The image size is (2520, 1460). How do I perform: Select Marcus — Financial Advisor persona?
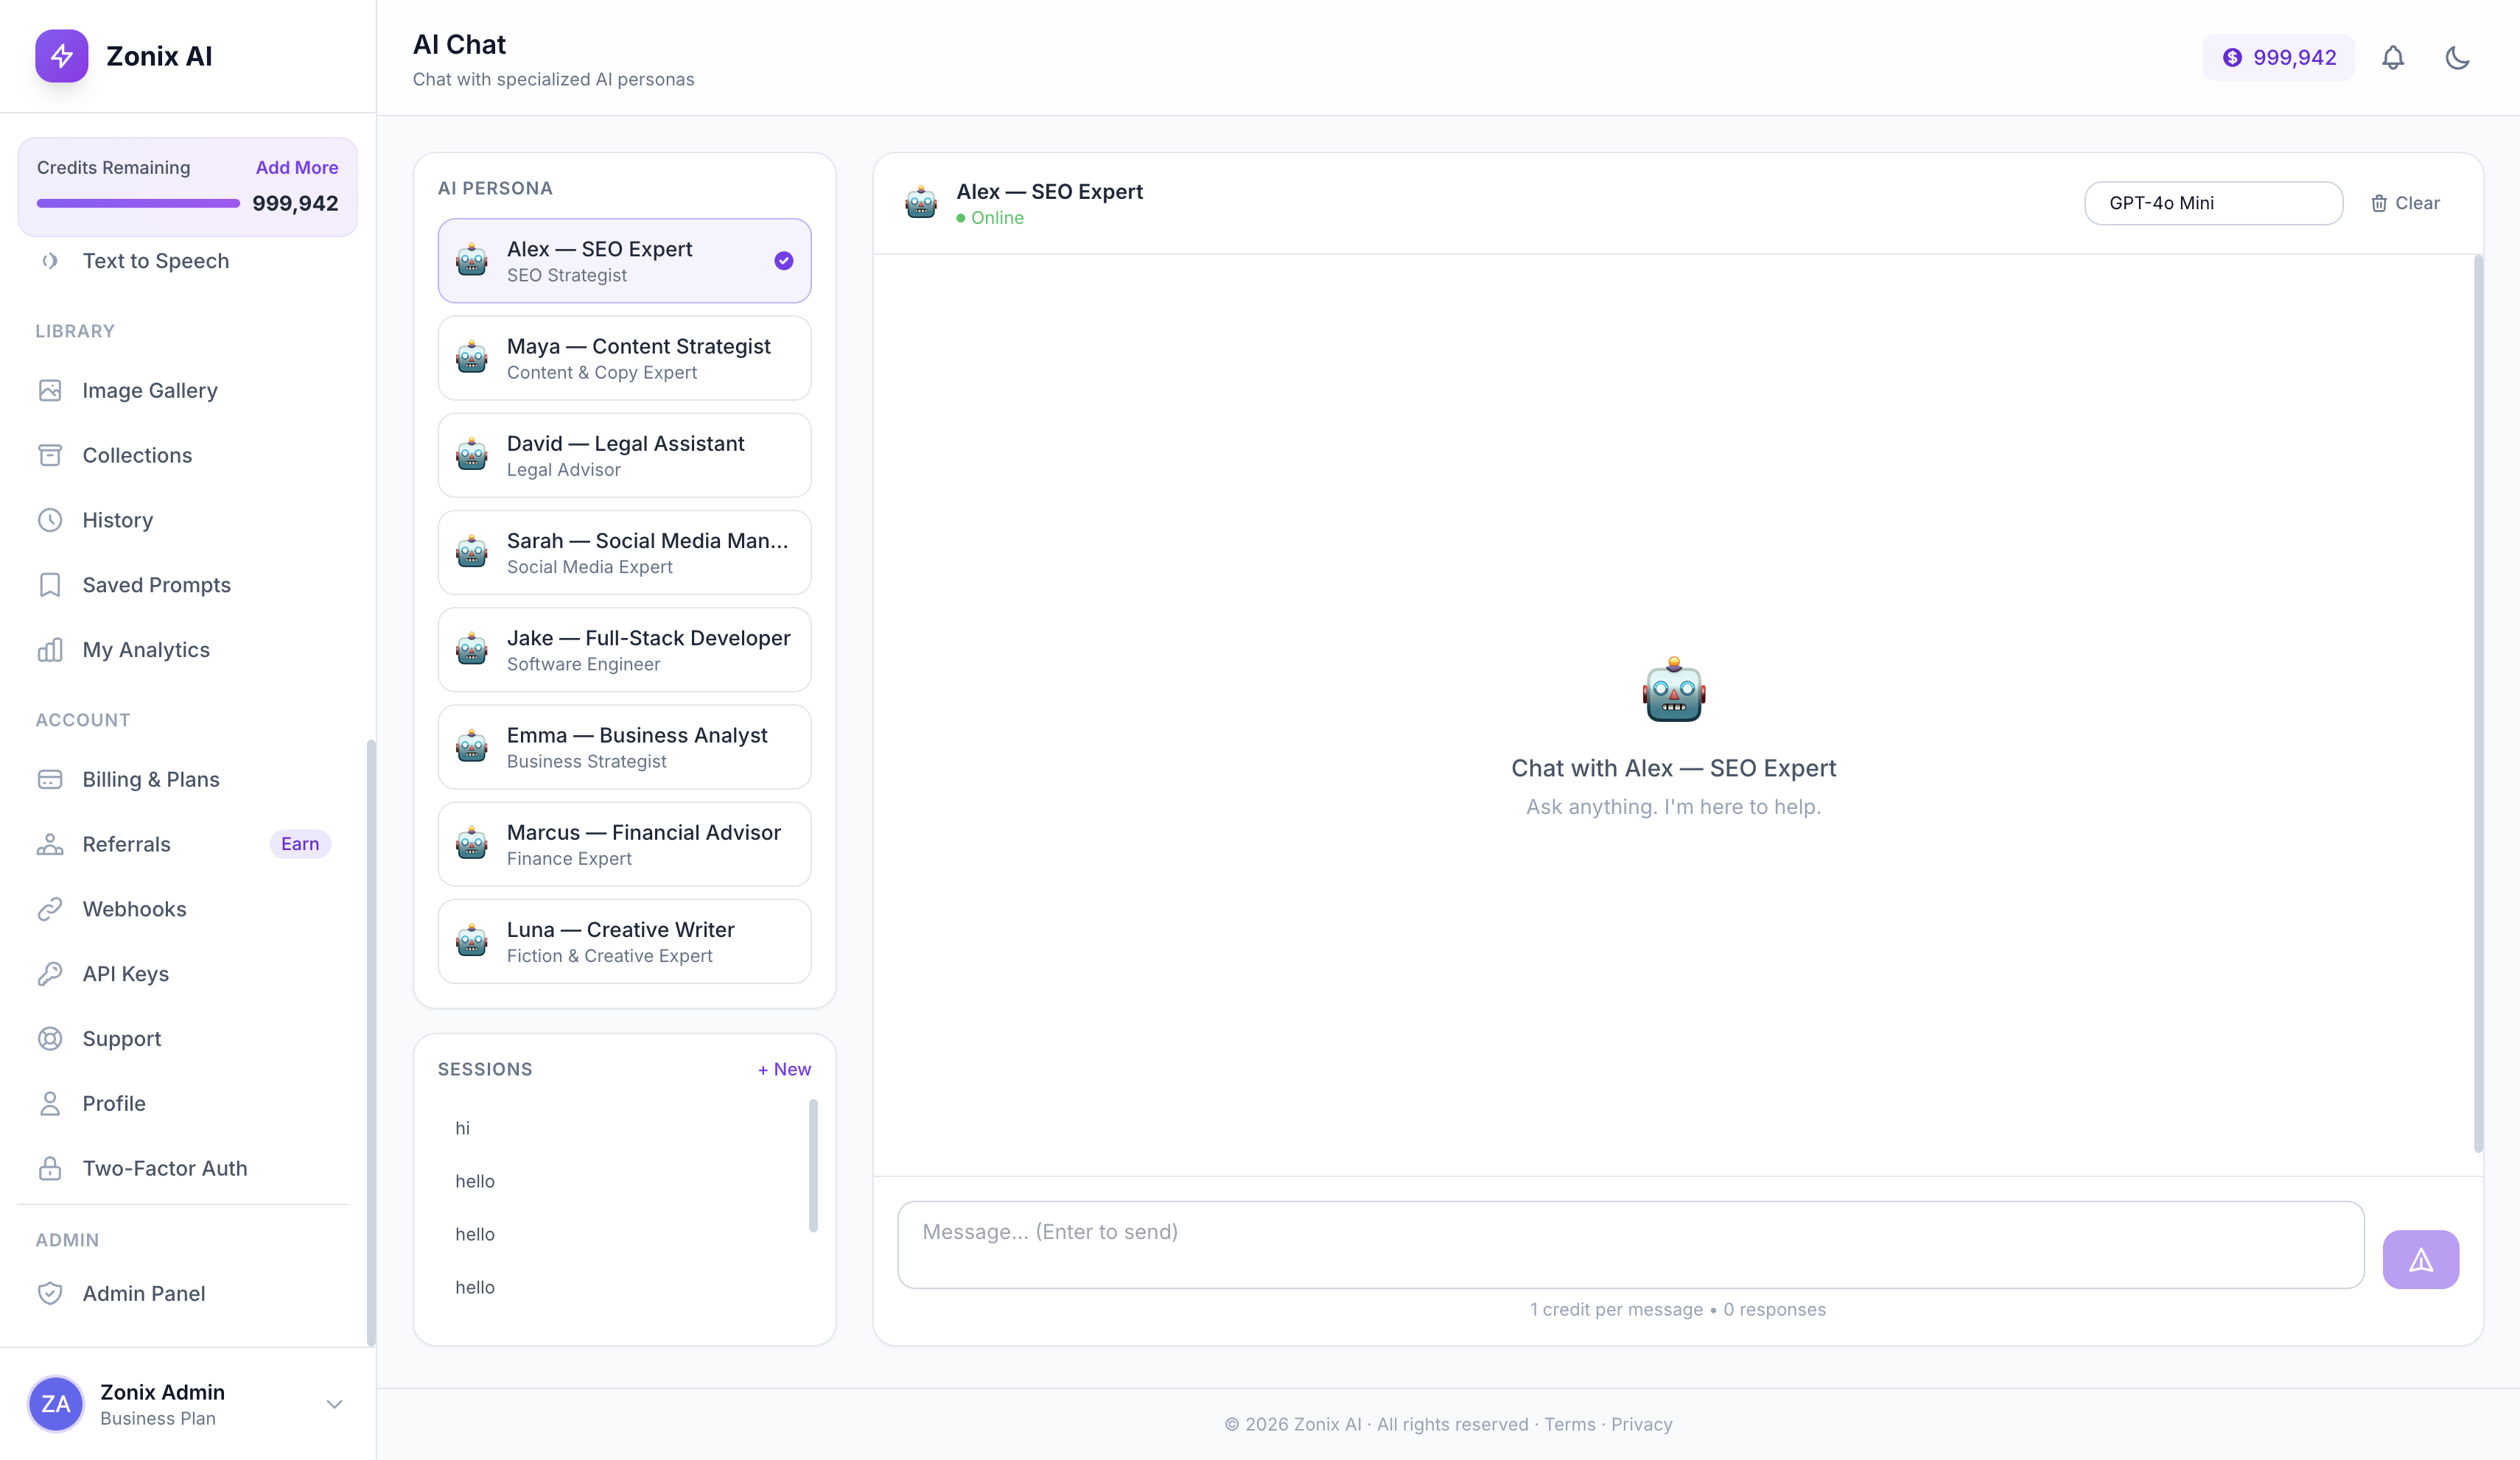(624, 844)
